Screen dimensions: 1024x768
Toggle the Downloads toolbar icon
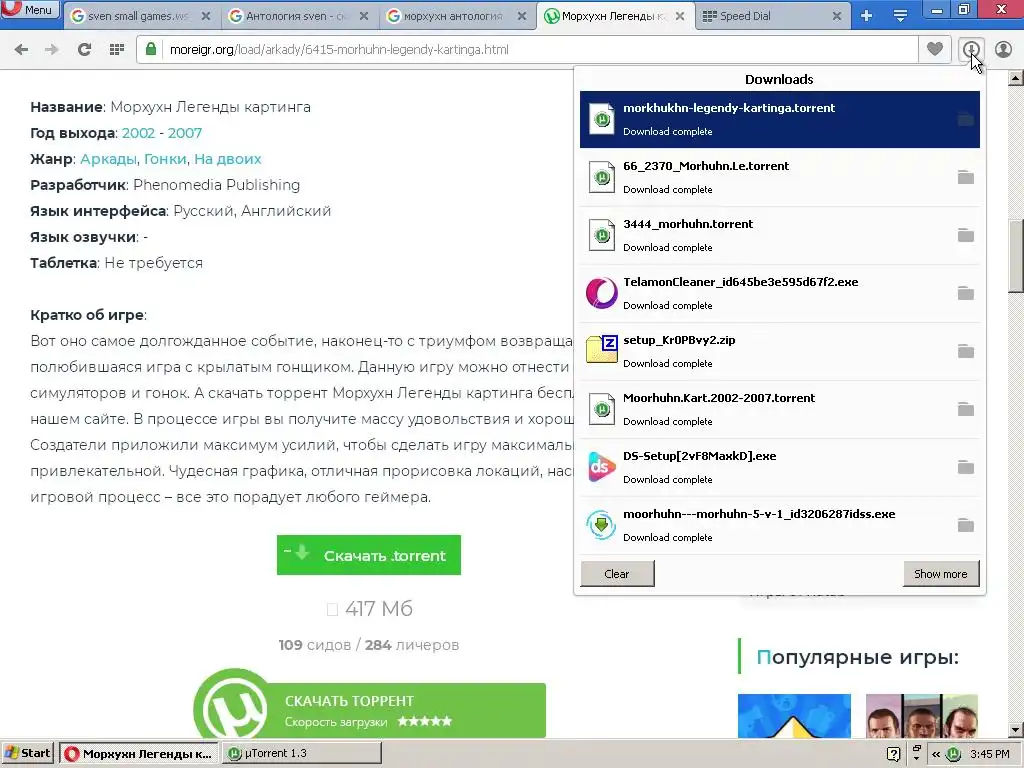(971, 49)
